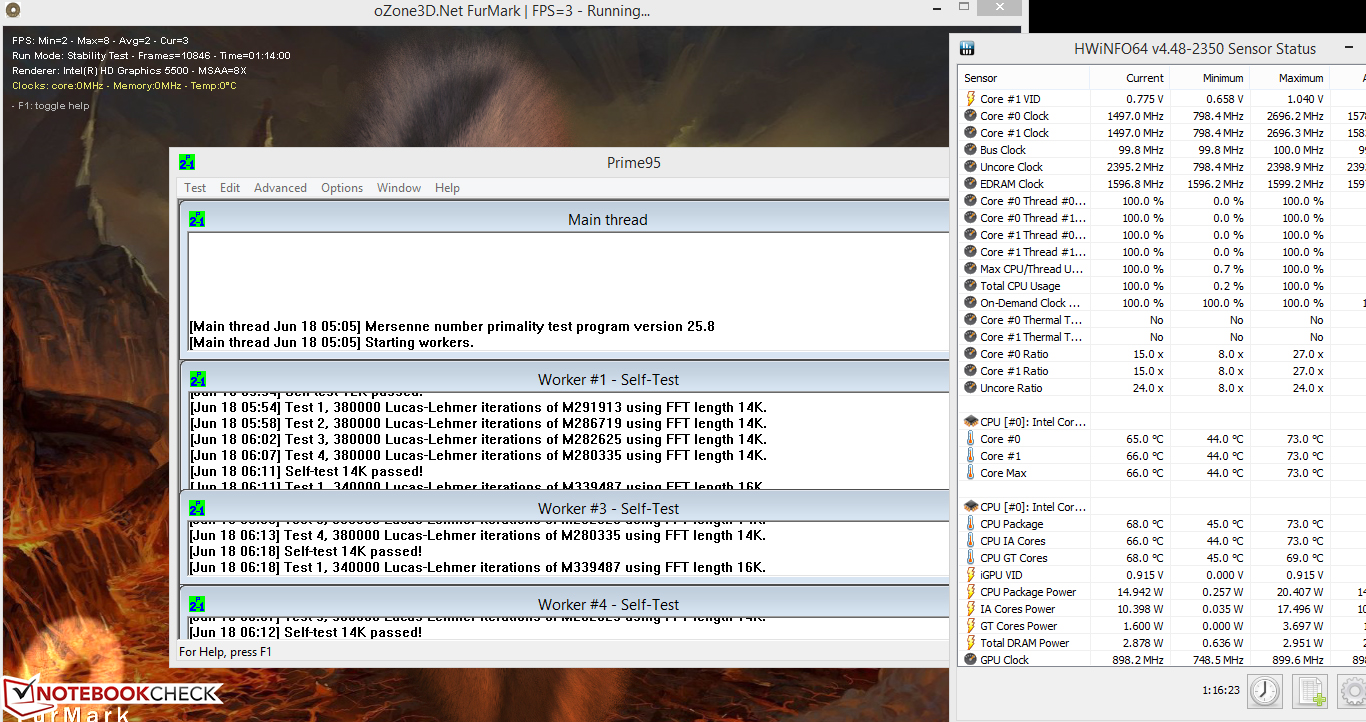Click the gauge icon beside Core #0 Clock

pos(970,116)
